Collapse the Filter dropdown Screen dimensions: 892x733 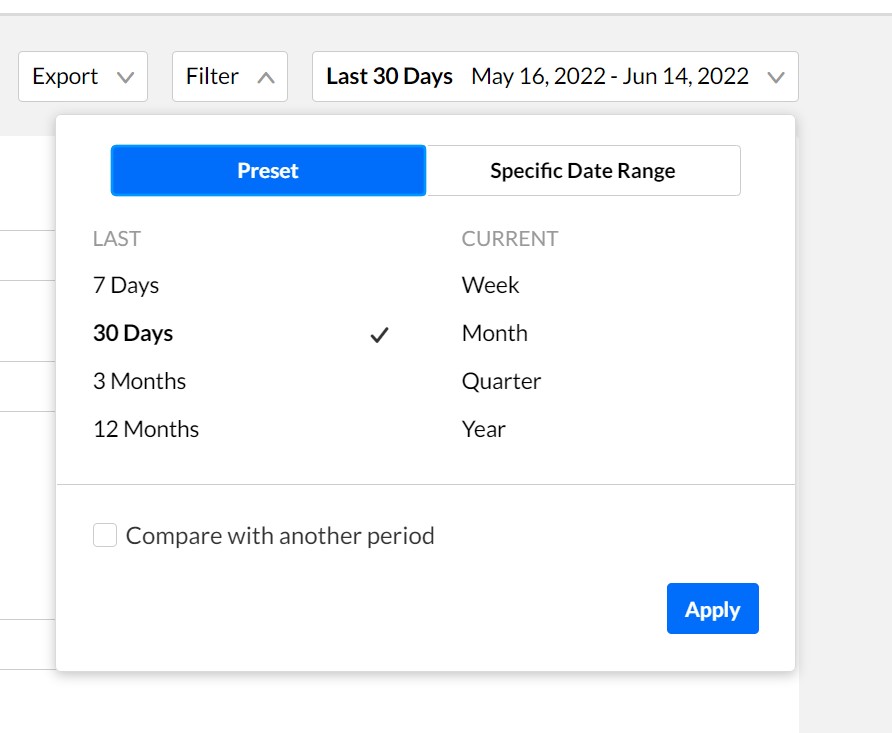click(230, 77)
